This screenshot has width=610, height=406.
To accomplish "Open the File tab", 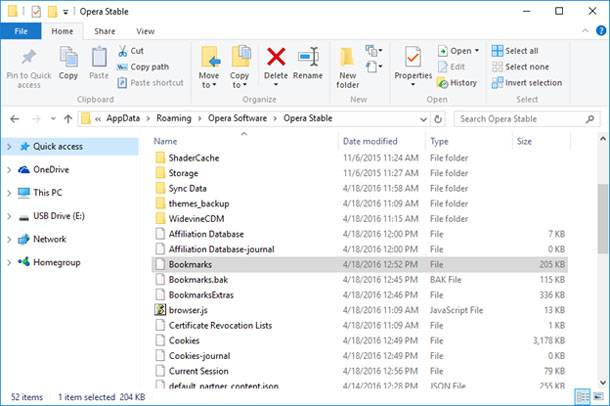I will coord(21,31).
